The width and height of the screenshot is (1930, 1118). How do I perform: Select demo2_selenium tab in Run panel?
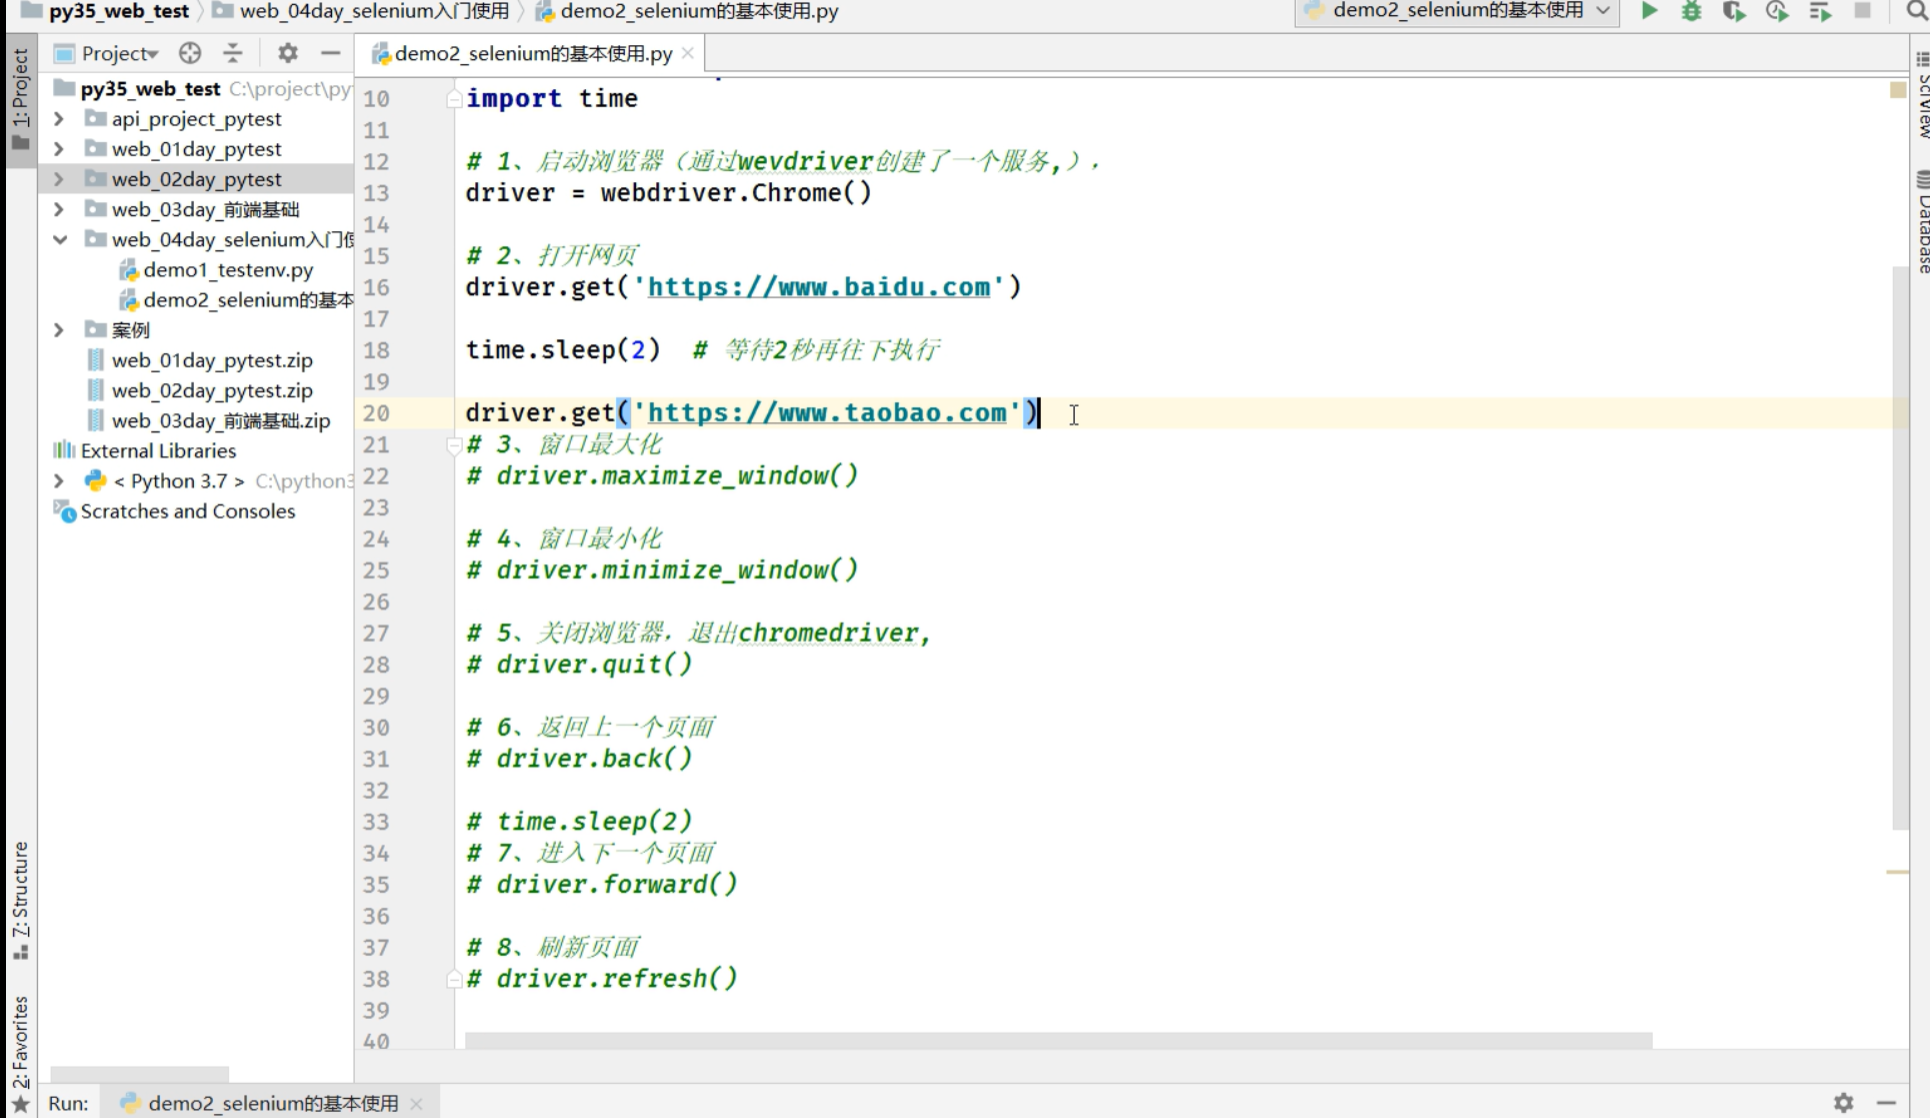[271, 1102]
